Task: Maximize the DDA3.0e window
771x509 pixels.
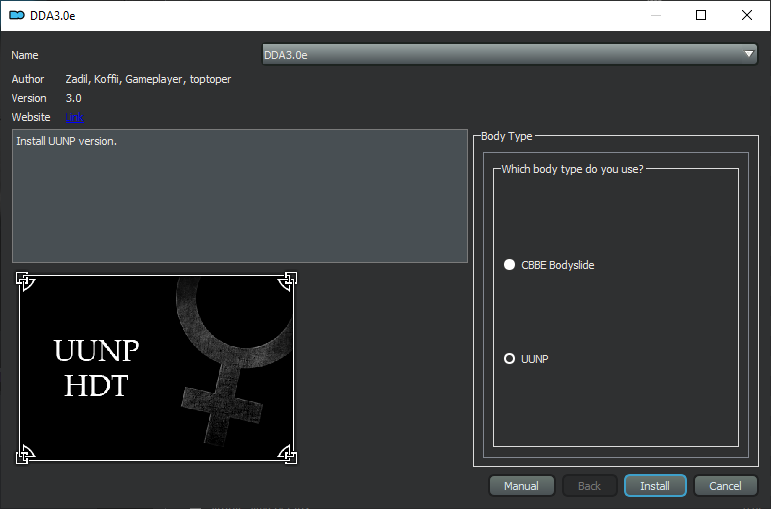Action: (x=701, y=15)
